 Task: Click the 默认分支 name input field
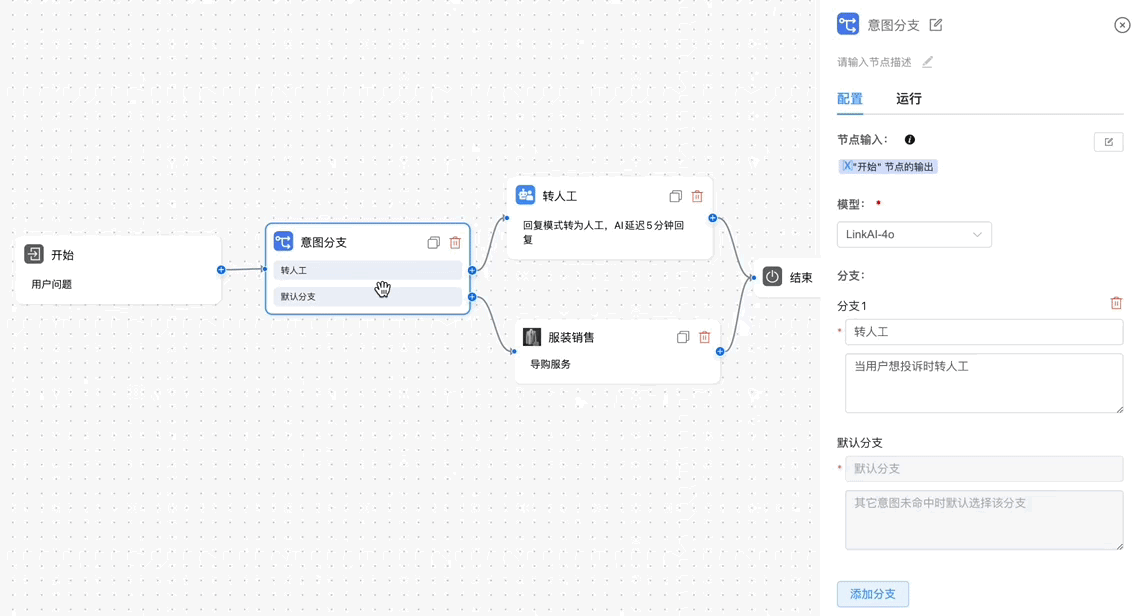(984, 468)
